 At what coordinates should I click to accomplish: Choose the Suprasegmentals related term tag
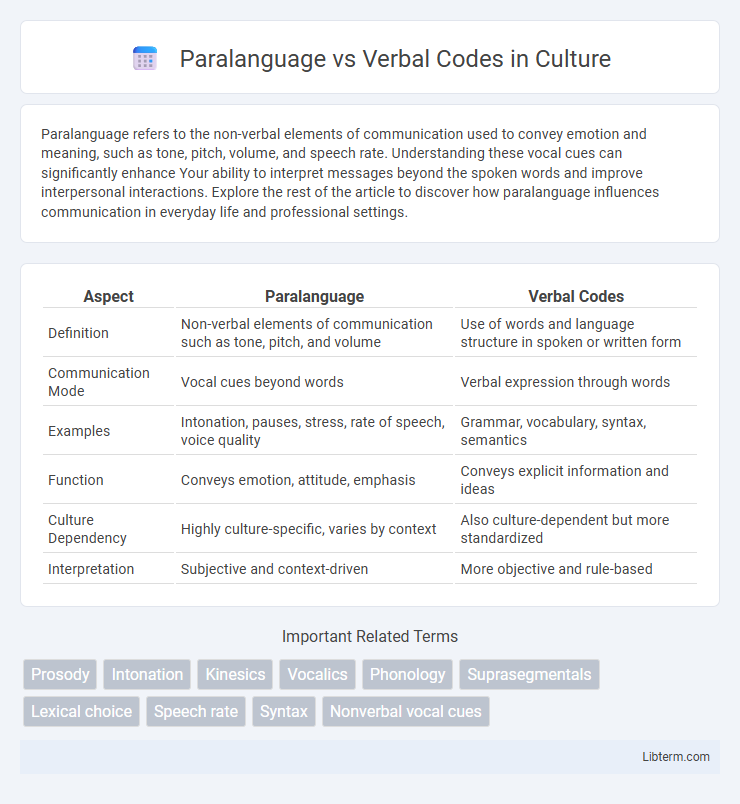click(x=529, y=674)
